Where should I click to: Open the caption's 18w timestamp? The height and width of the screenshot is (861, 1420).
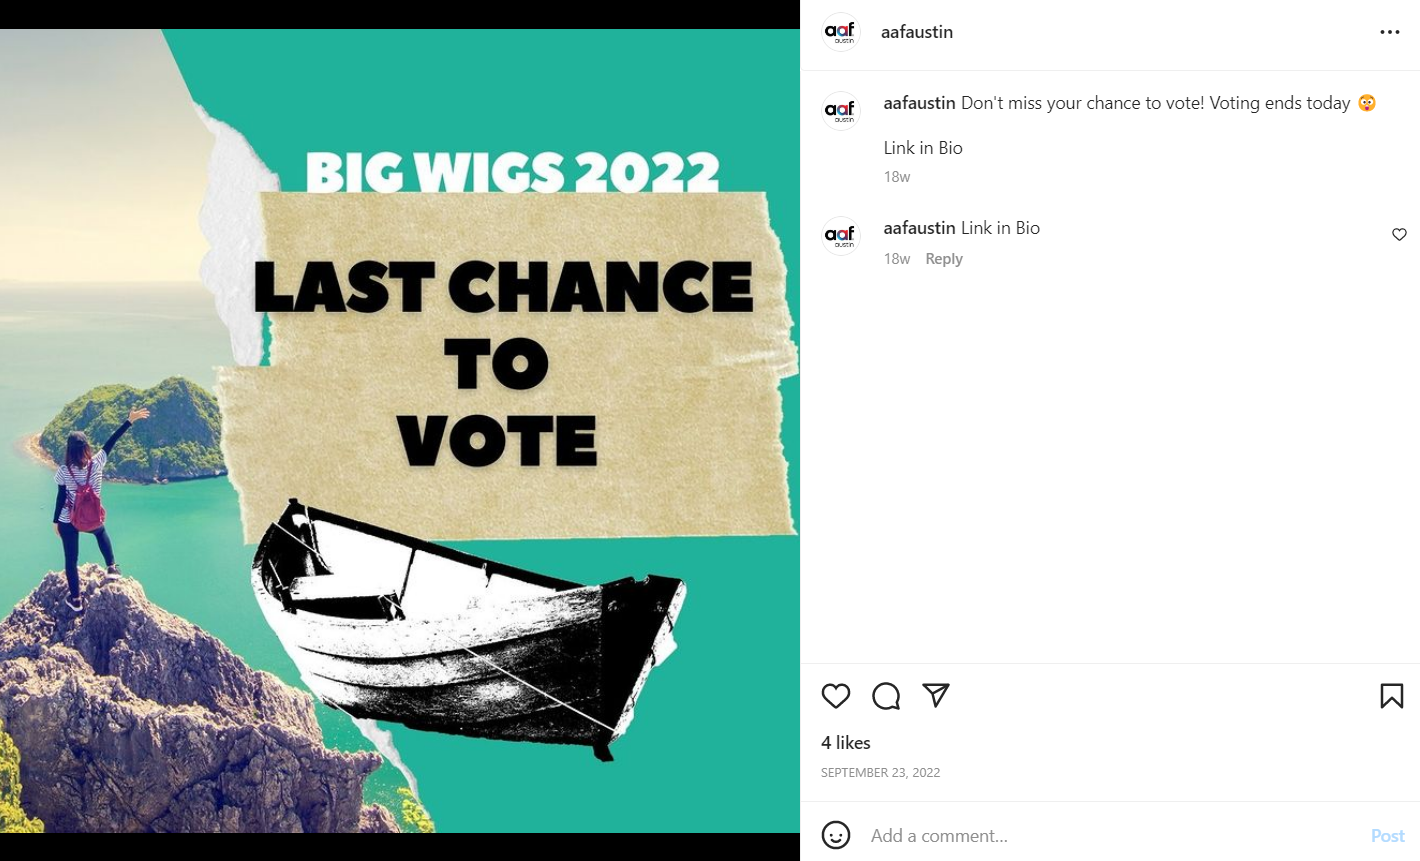point(897,177)
